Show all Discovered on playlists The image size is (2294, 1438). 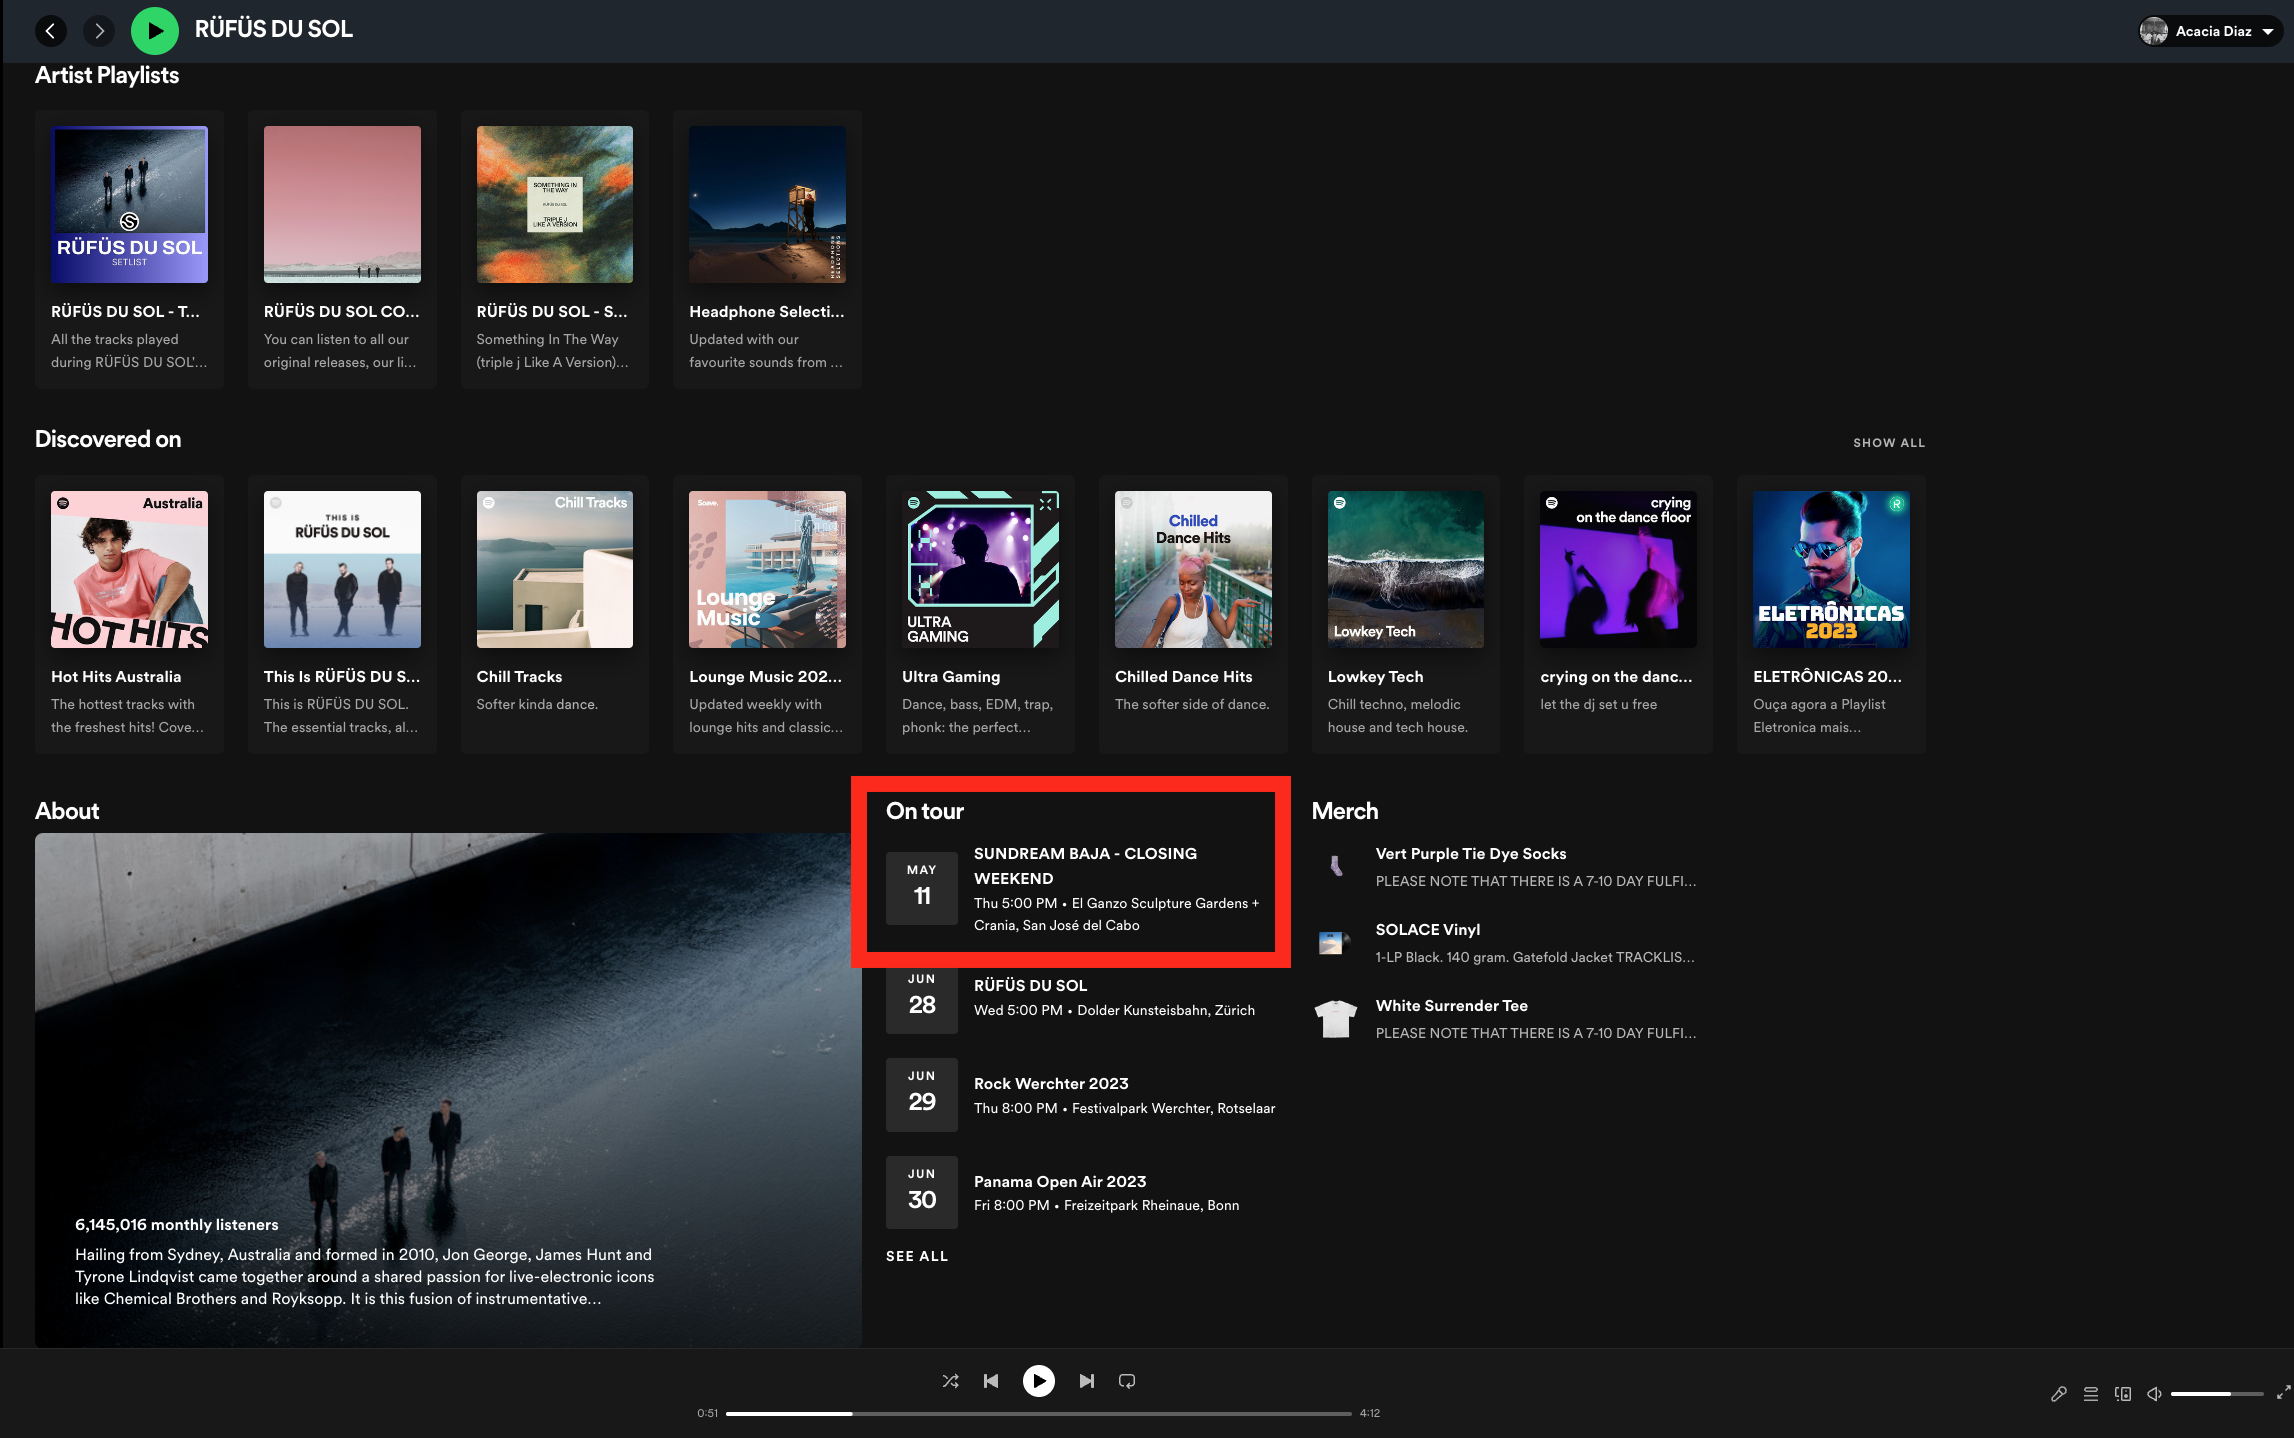pos(1889,442)
